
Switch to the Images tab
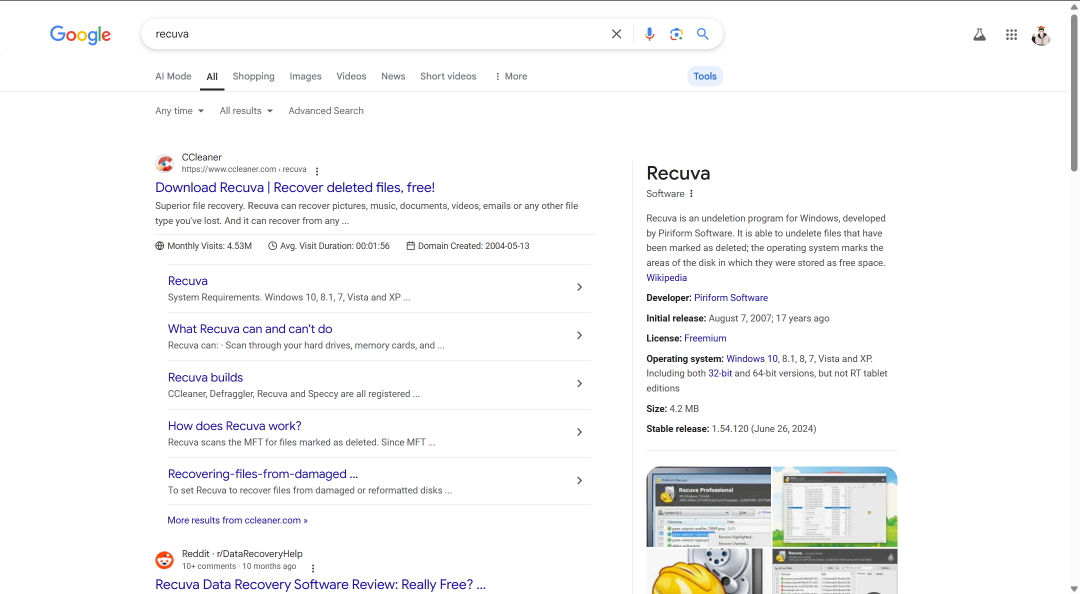tap(305, 76)
